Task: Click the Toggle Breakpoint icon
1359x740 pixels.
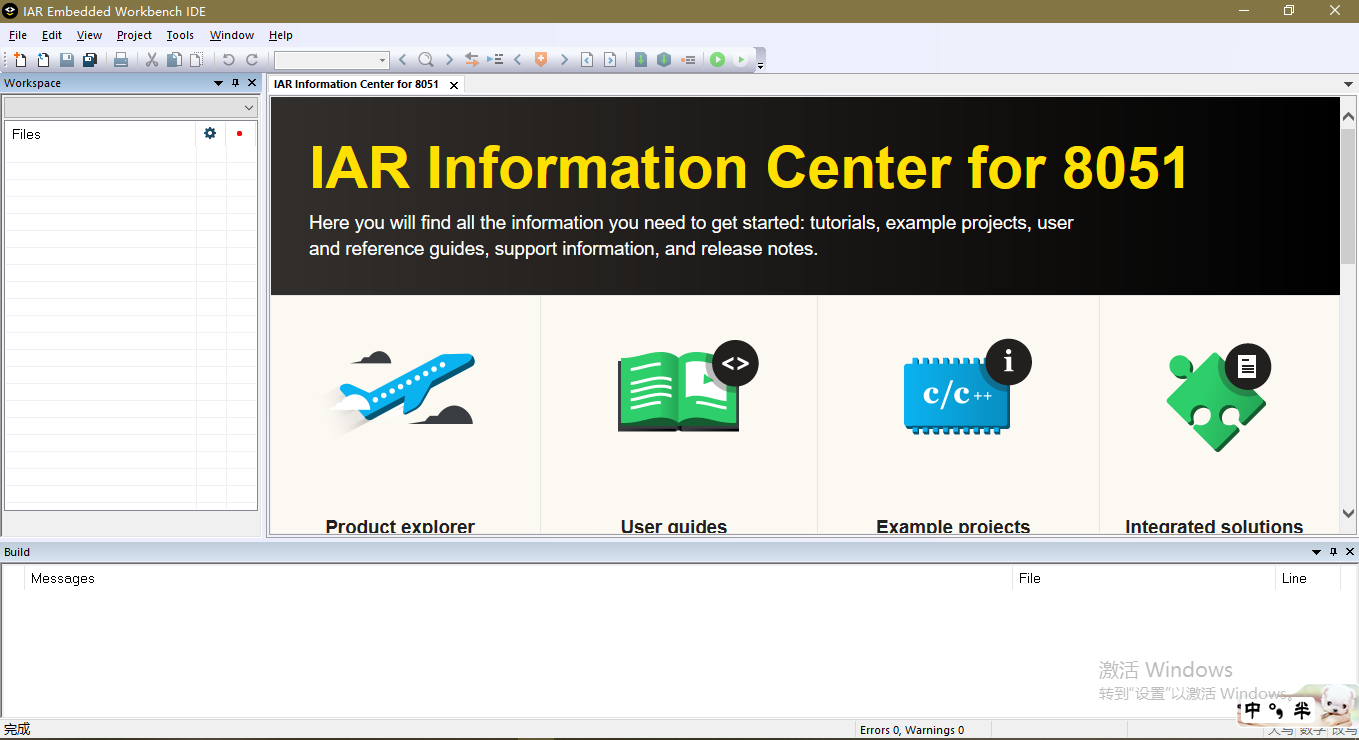Action: coord(688,60)
